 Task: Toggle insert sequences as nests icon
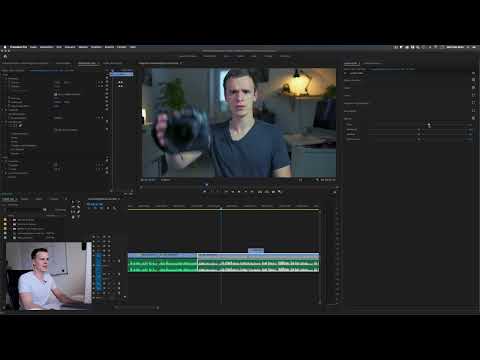[89, 208]
